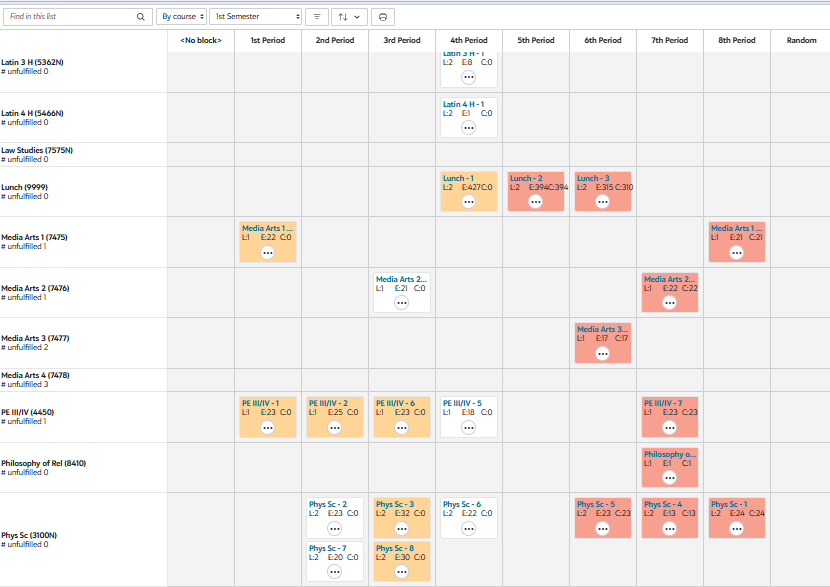Click the Lunch - 3 section link

tap(593, 178)
